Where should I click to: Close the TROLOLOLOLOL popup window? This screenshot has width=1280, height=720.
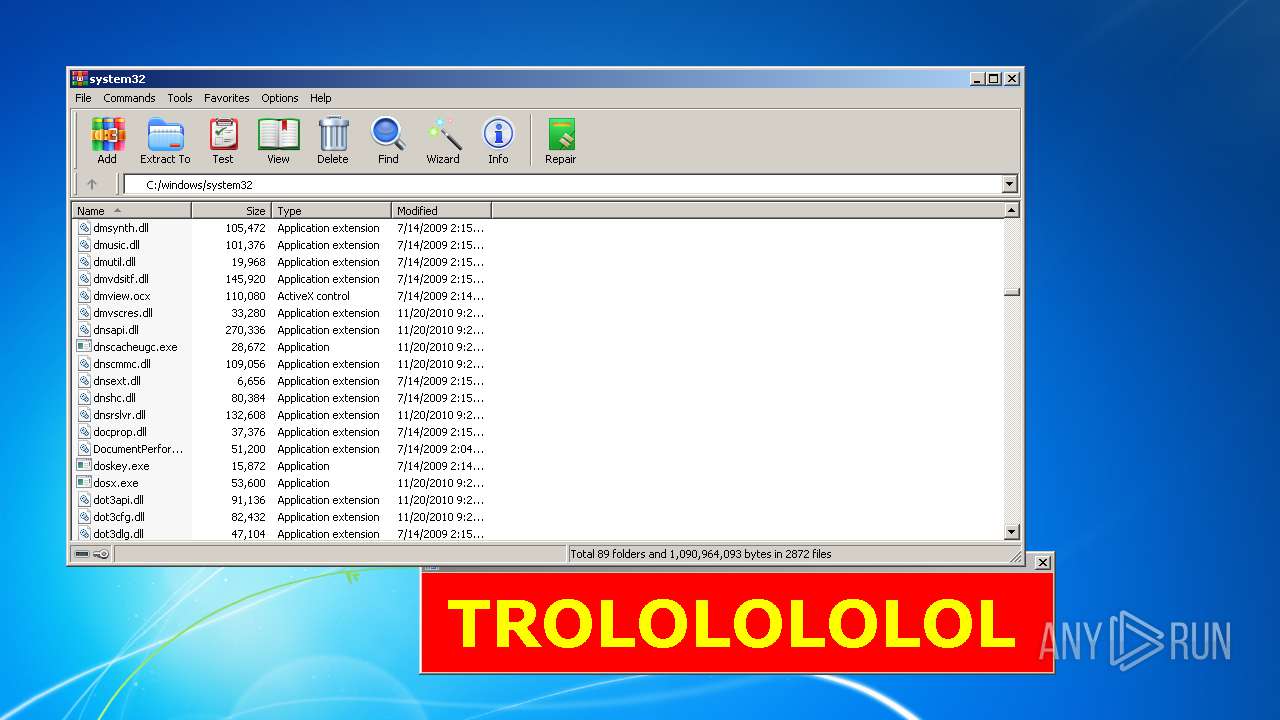(x=1043, y=562)
